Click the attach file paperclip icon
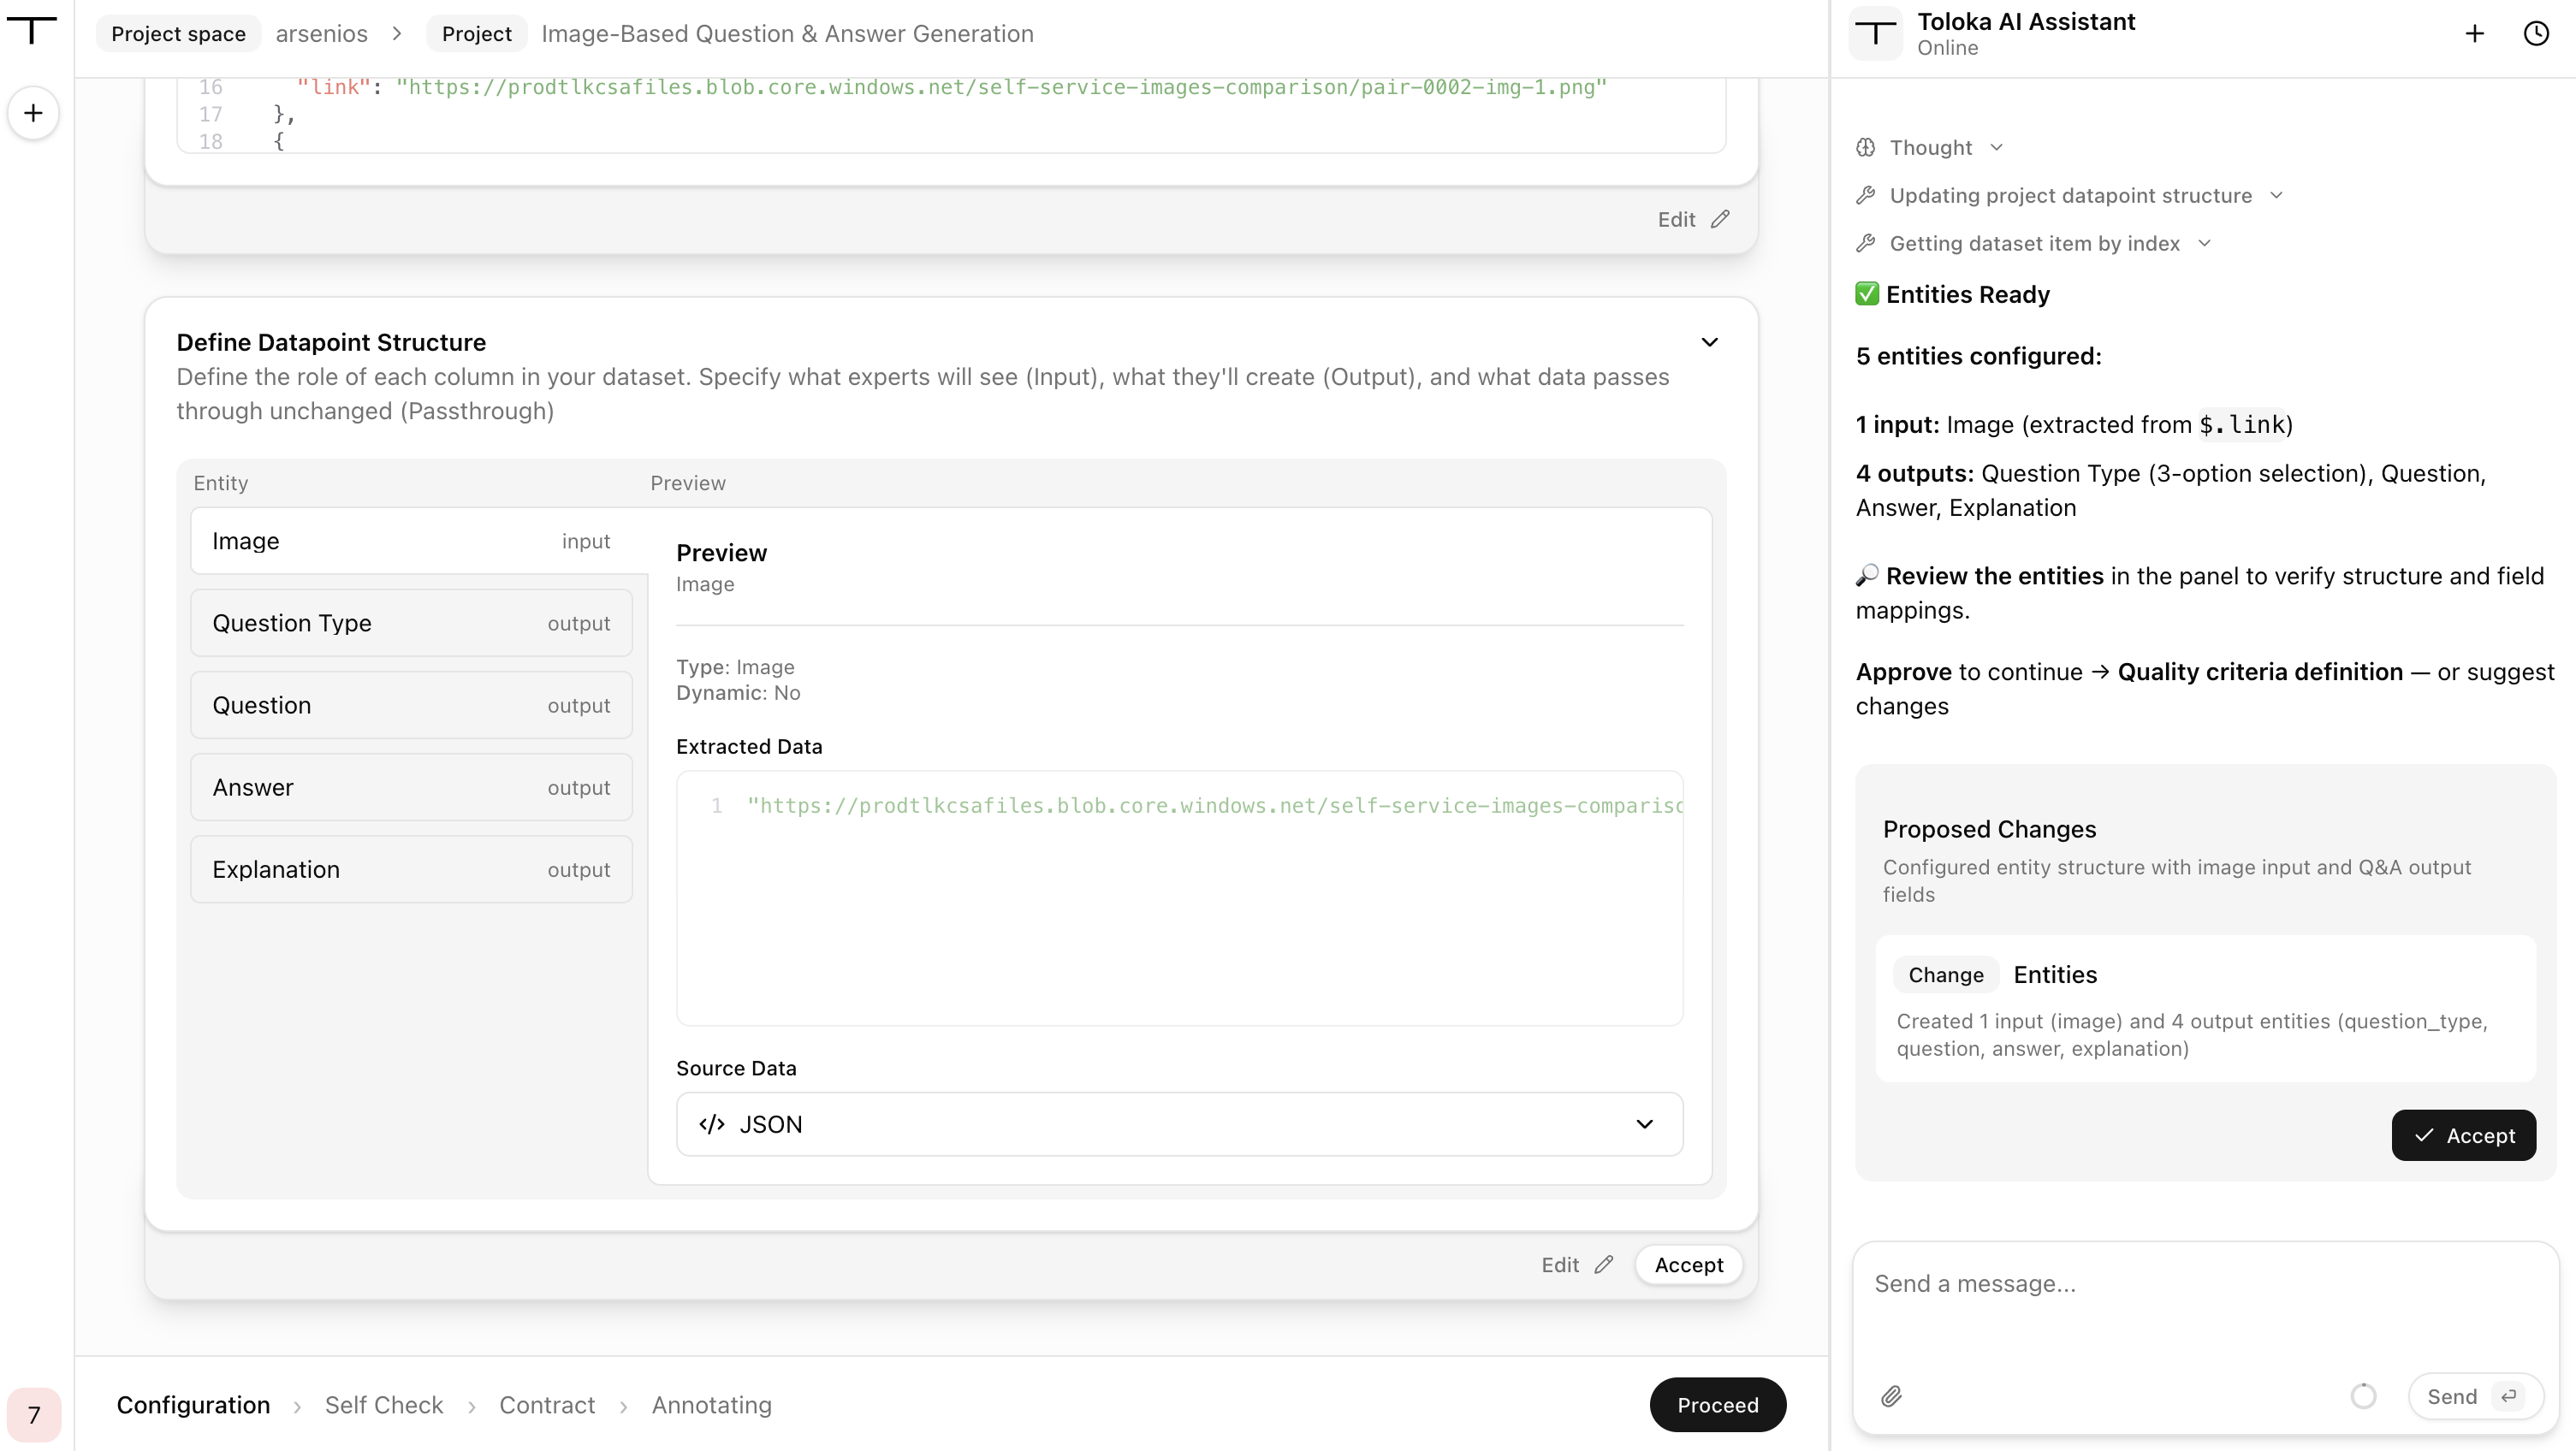This screenshot has height=1451, width=2576. [1891, 1396]
